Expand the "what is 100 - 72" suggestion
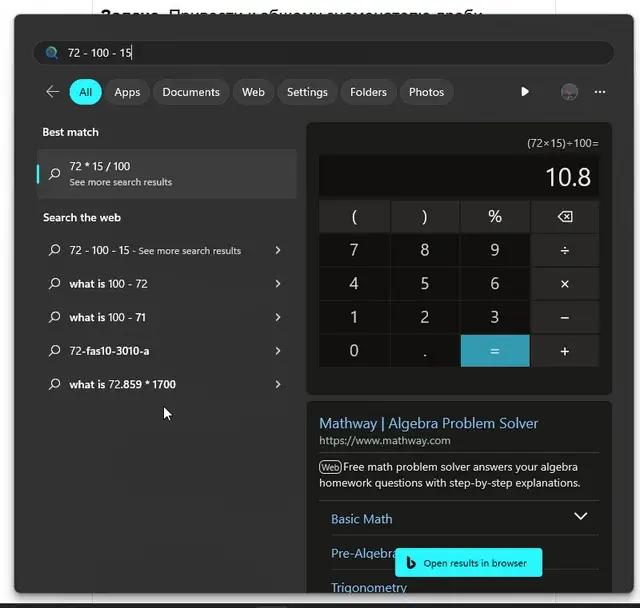The width and height of the screenshot is (640, 608). click(x=278, y=284)
